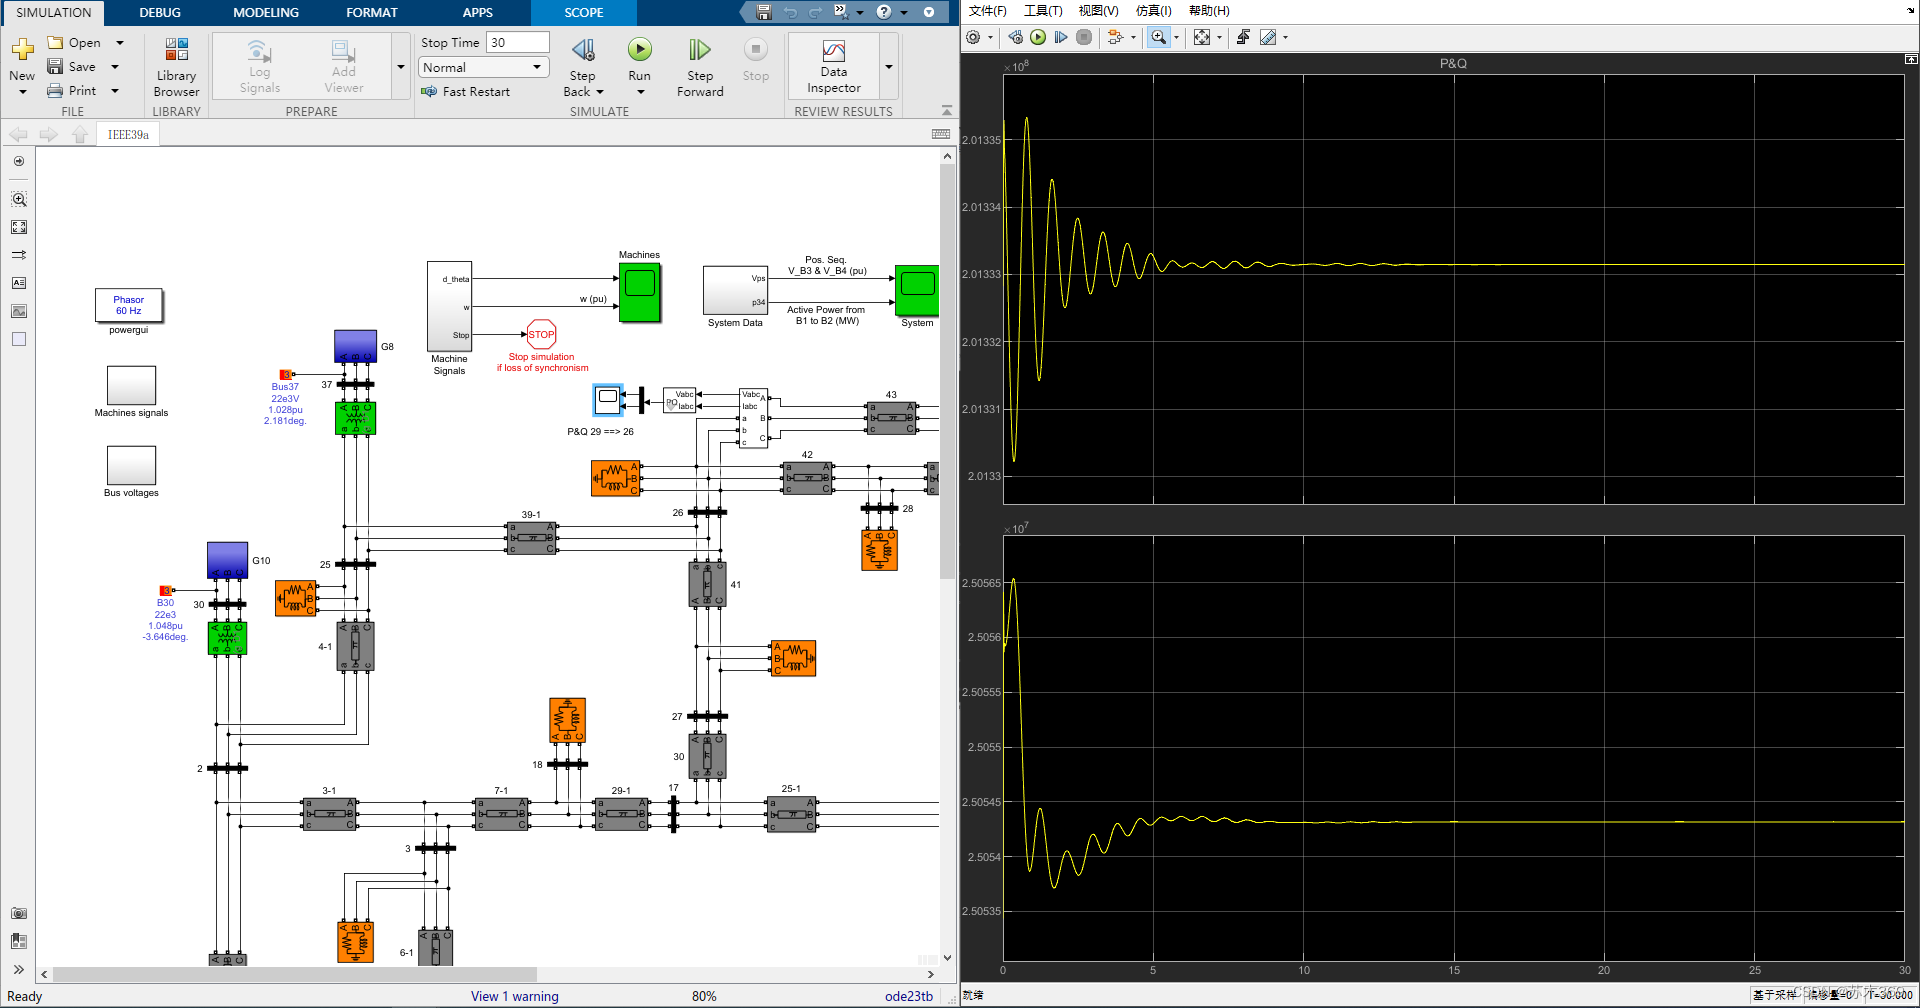Click the screenshot camera icon in palette
1920x1008 pixels.
[x=18, y=913]
